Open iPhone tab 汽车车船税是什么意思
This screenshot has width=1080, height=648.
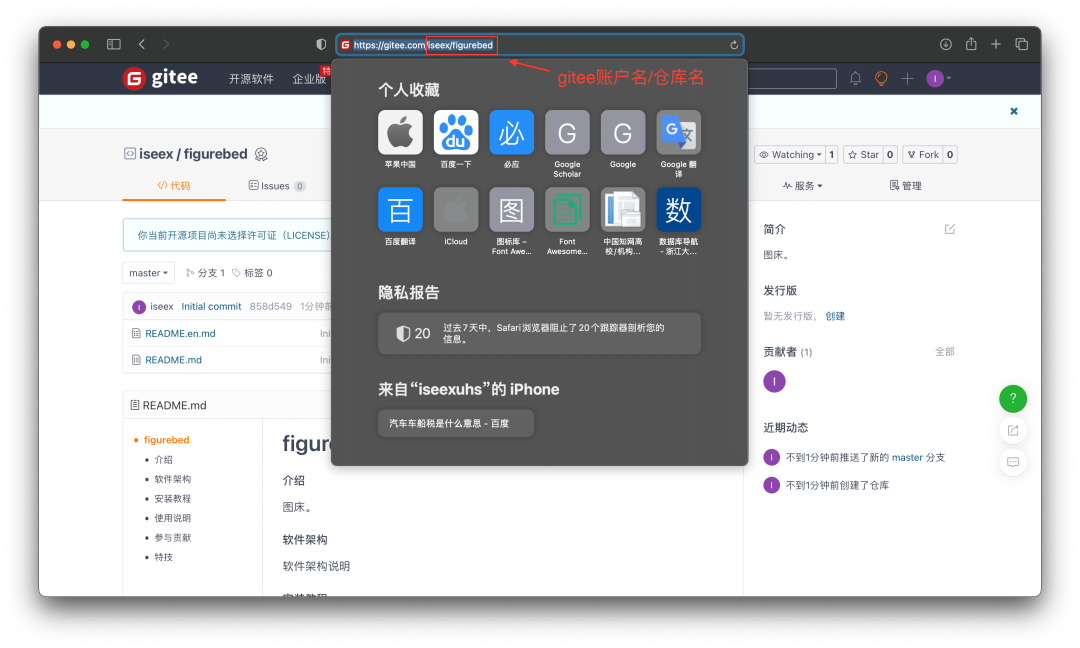(456, 423)
